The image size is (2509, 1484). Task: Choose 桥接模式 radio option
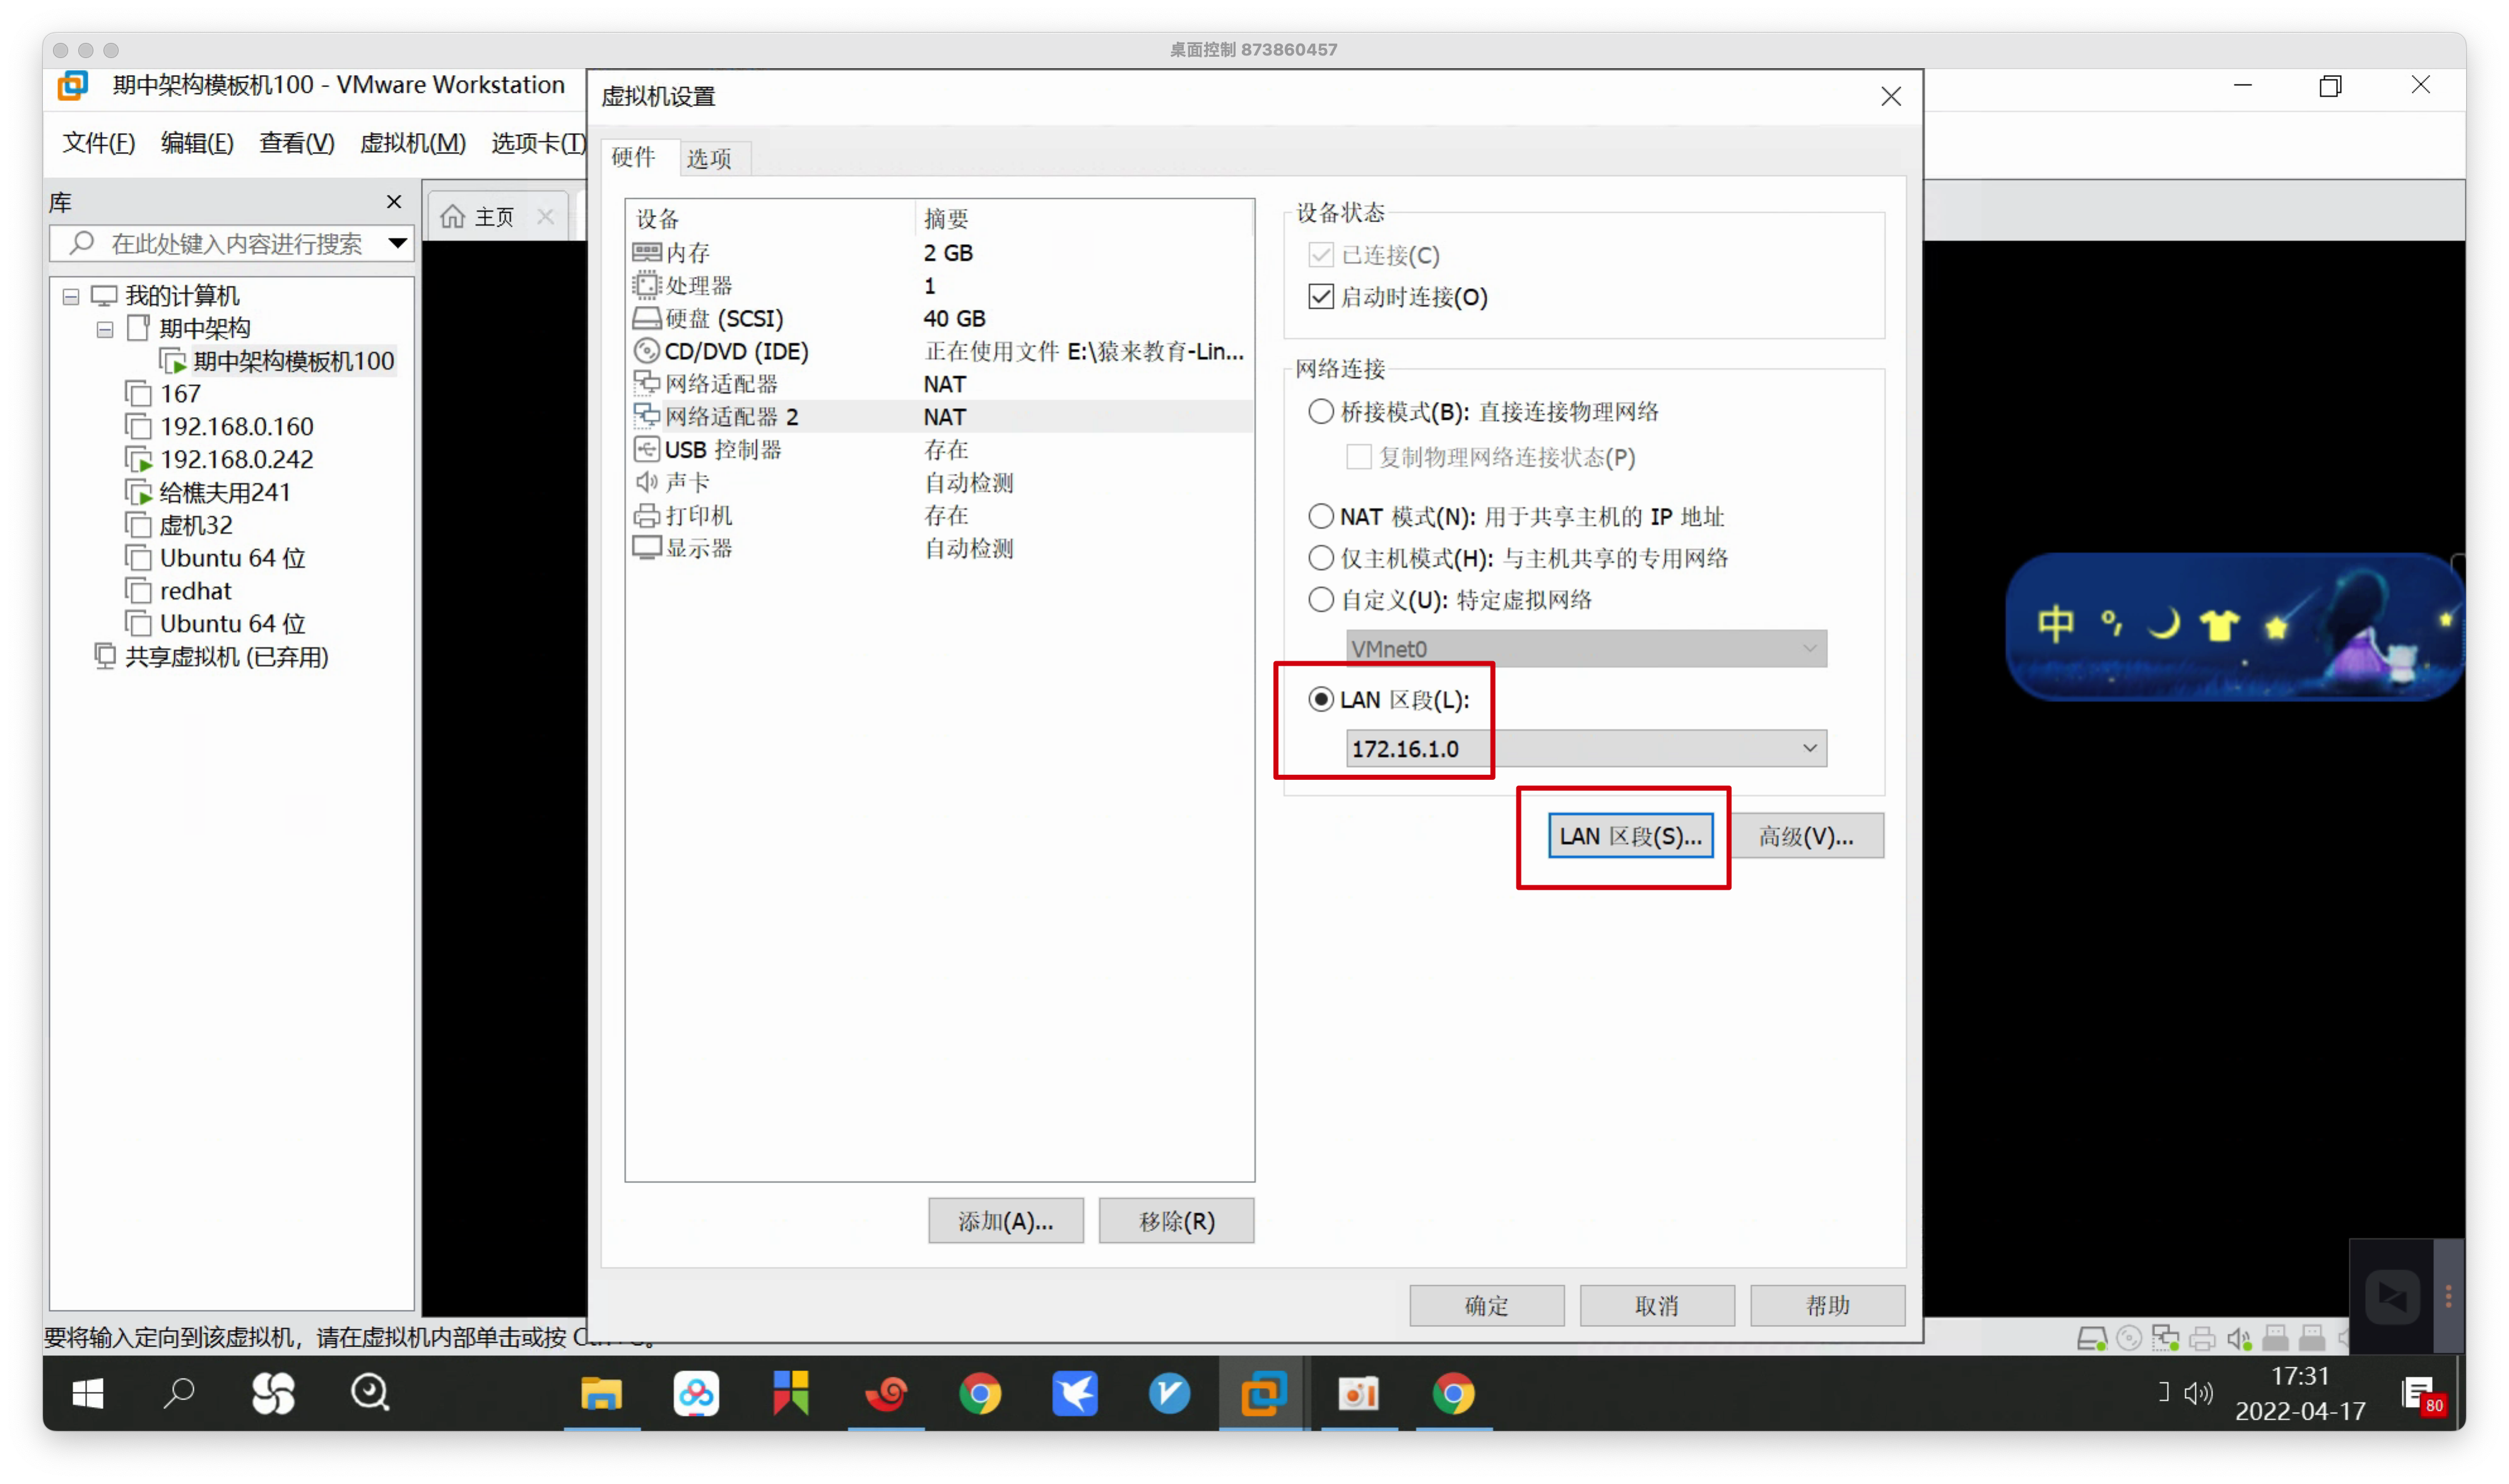click(x=1321, y=411)
